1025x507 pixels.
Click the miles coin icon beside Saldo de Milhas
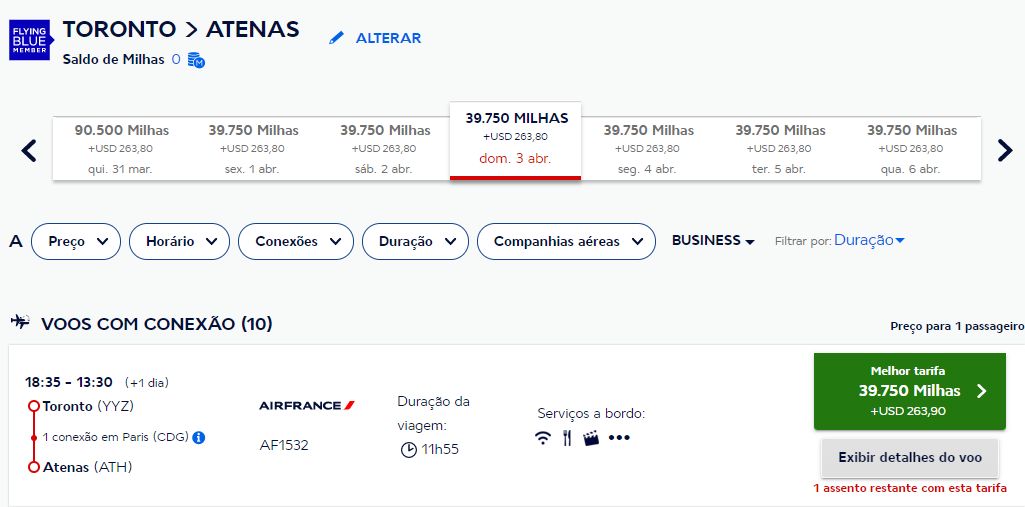pos(196,59)
